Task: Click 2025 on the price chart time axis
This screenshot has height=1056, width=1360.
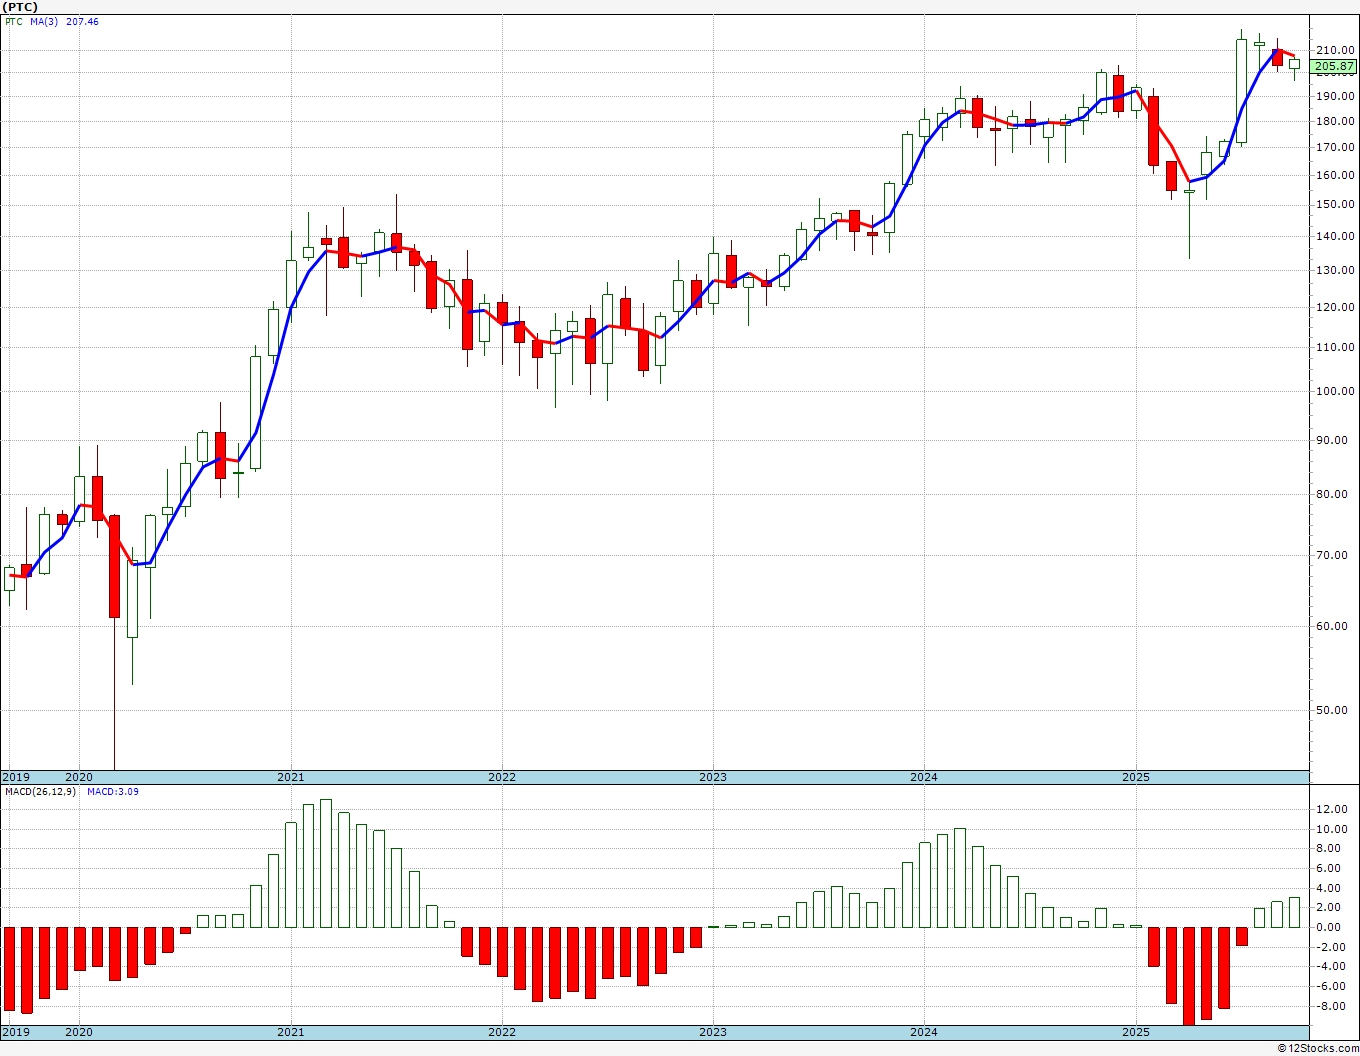Action: [x=1136, y=777]
